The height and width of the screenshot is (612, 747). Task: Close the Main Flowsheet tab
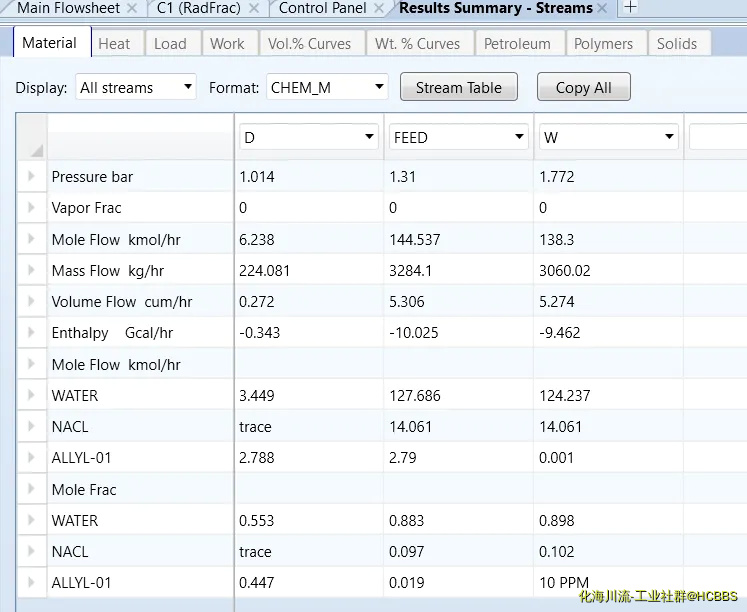(x=132, y=8)
